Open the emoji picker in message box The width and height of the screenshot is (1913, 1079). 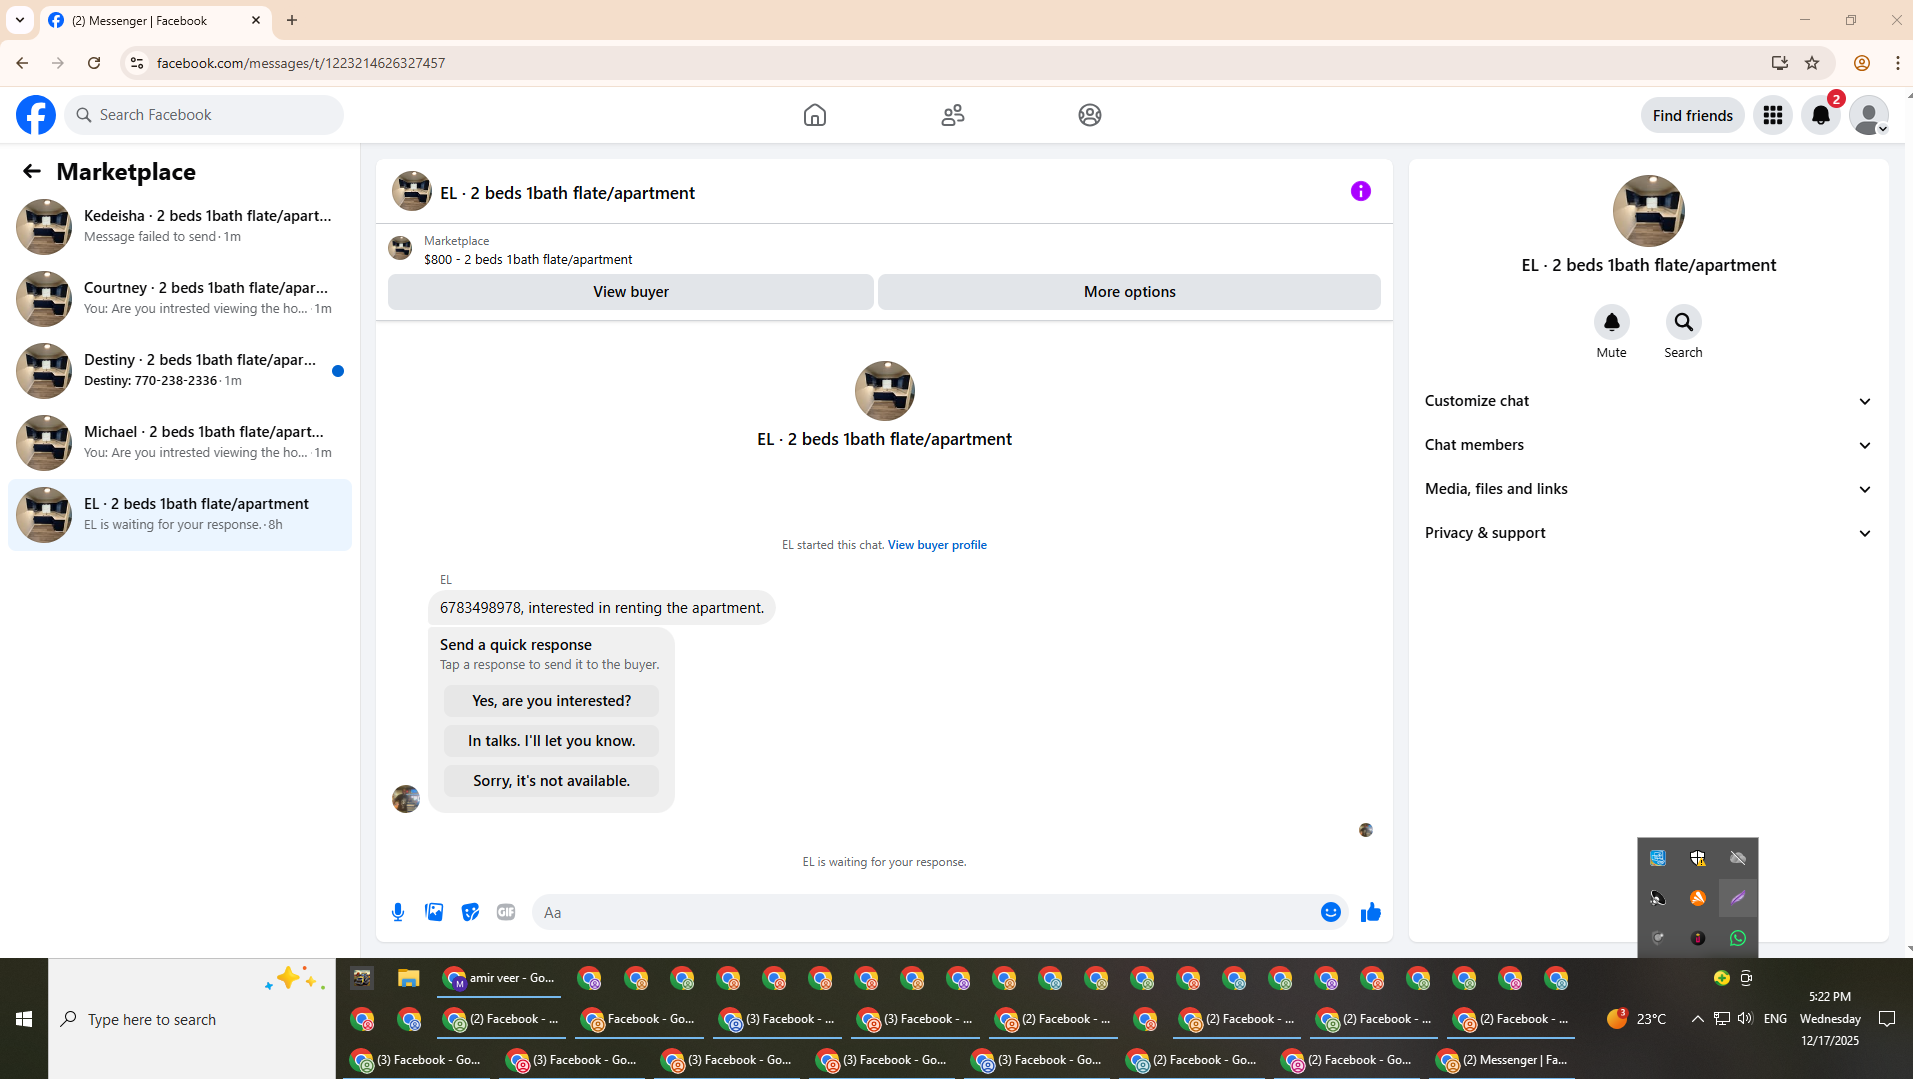point(1330,912)
